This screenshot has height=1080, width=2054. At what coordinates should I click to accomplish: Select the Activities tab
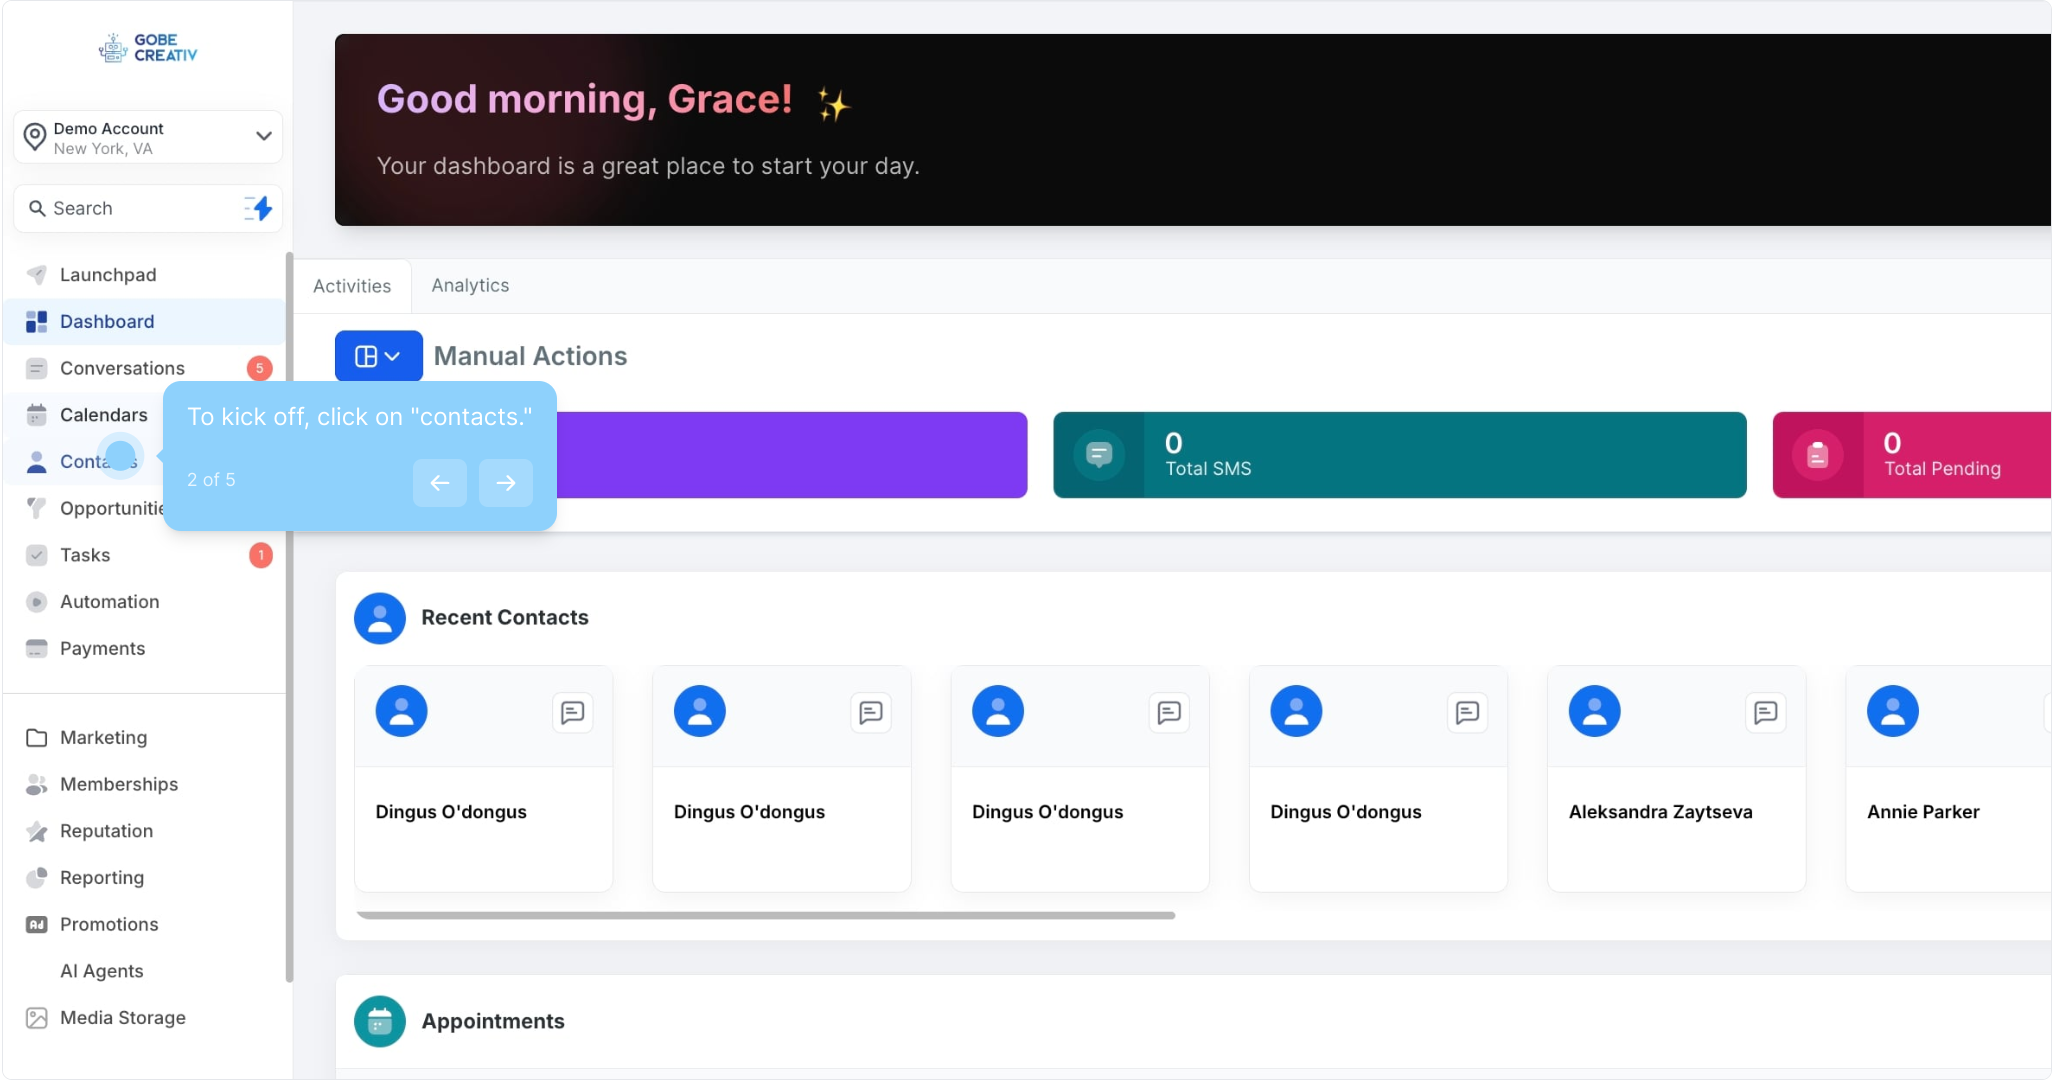point(352,287)
